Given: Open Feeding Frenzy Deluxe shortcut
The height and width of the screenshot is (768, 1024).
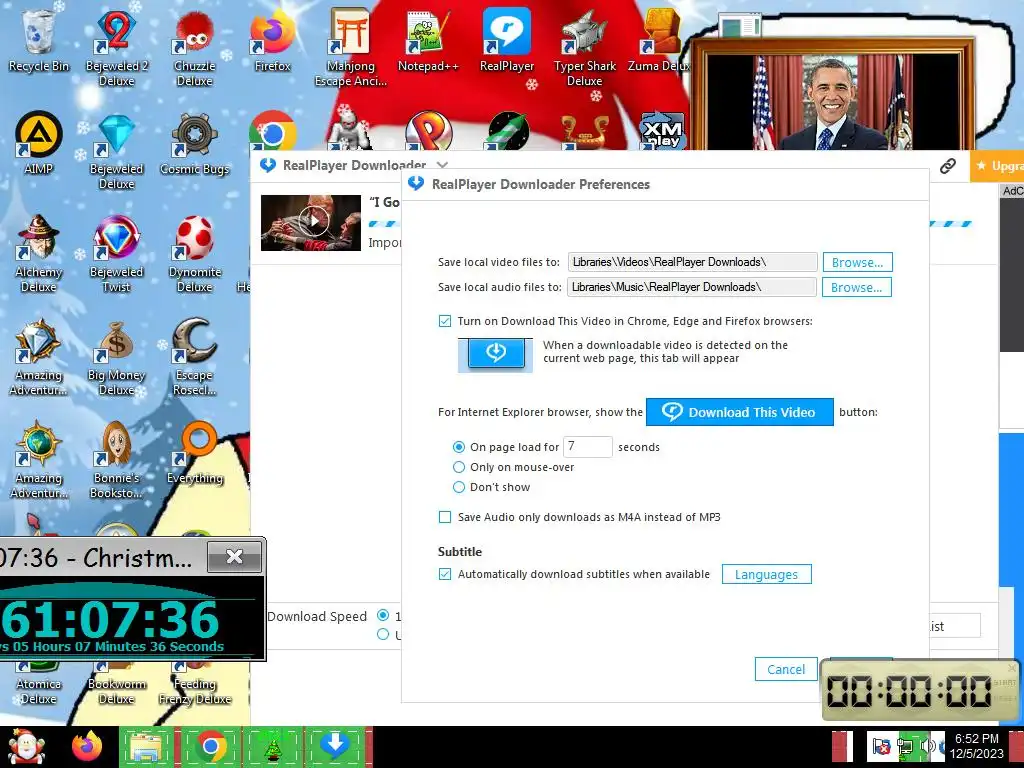Looking at the screenshot, I should coord(195,684).
